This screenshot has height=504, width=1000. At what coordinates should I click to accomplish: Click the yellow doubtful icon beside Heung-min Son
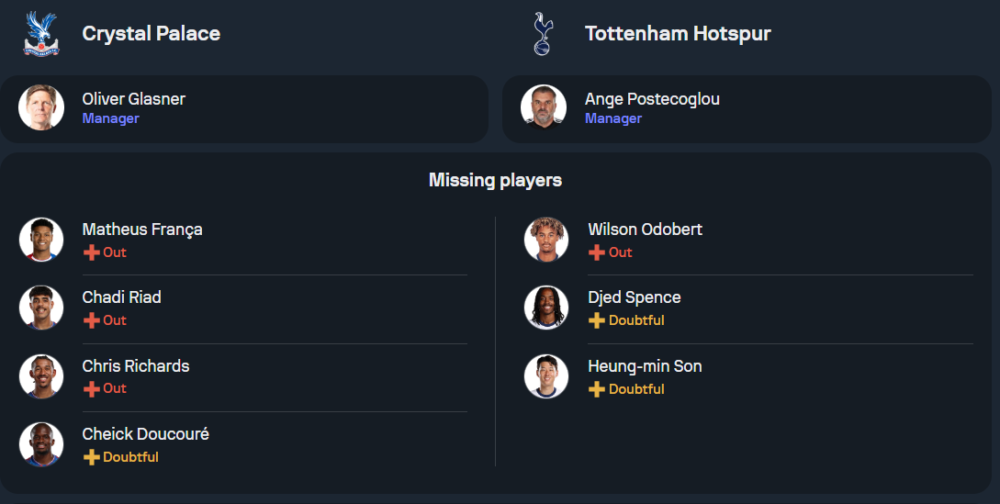pyautogui.click(x=597, y=389)
